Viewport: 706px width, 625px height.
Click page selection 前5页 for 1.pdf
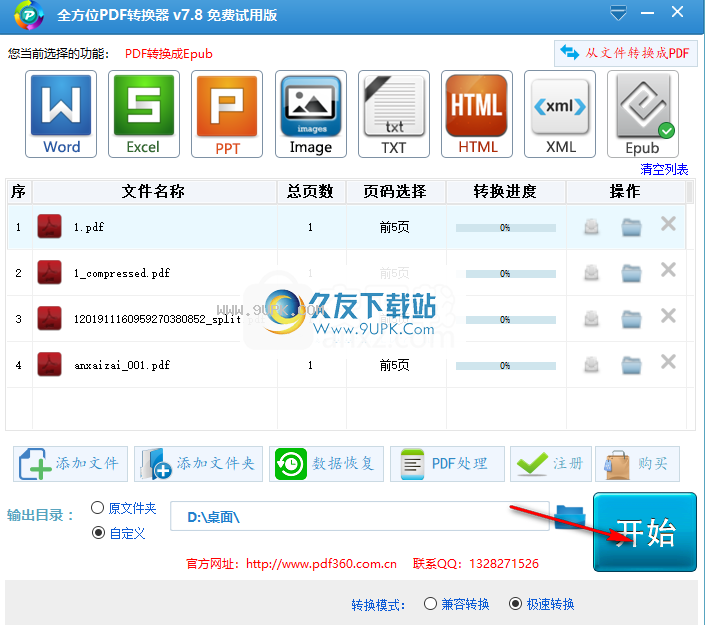coord(394,227)
